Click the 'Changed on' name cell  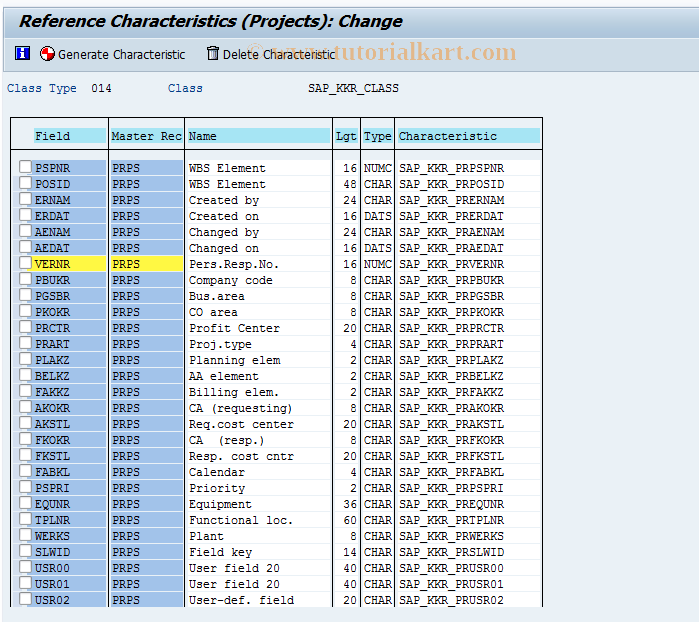(x=259, y=248)
